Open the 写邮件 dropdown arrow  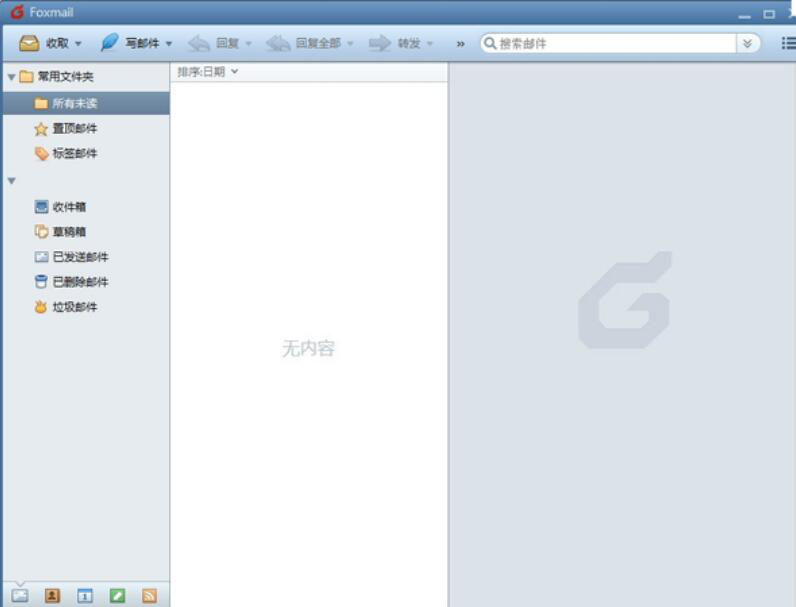pos(169,44)
